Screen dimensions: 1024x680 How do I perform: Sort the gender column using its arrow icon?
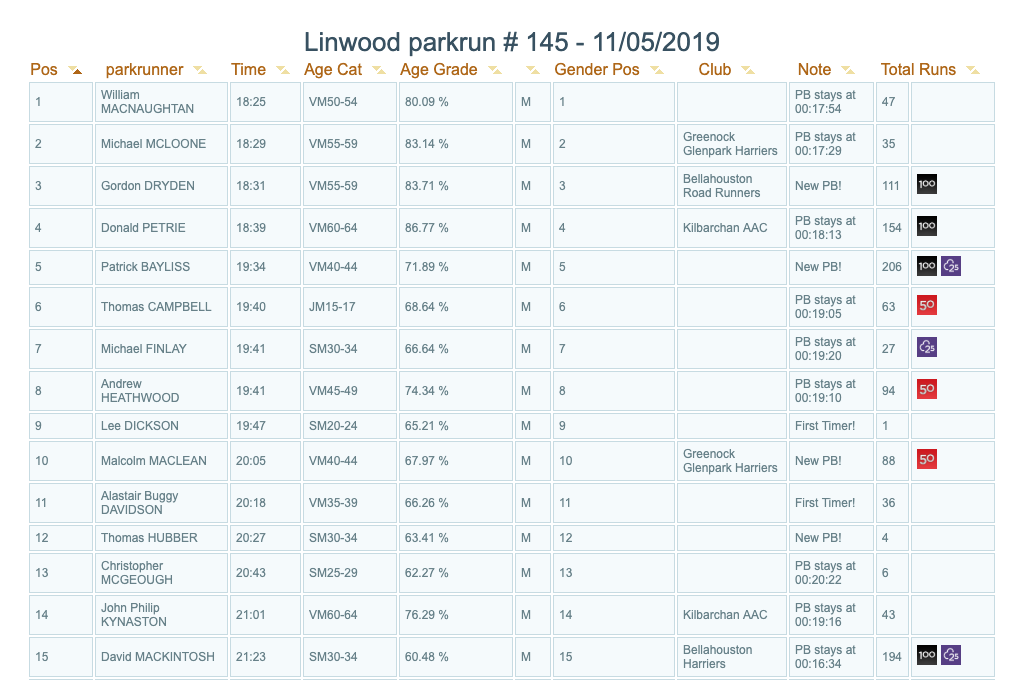(x=533, y=71)
